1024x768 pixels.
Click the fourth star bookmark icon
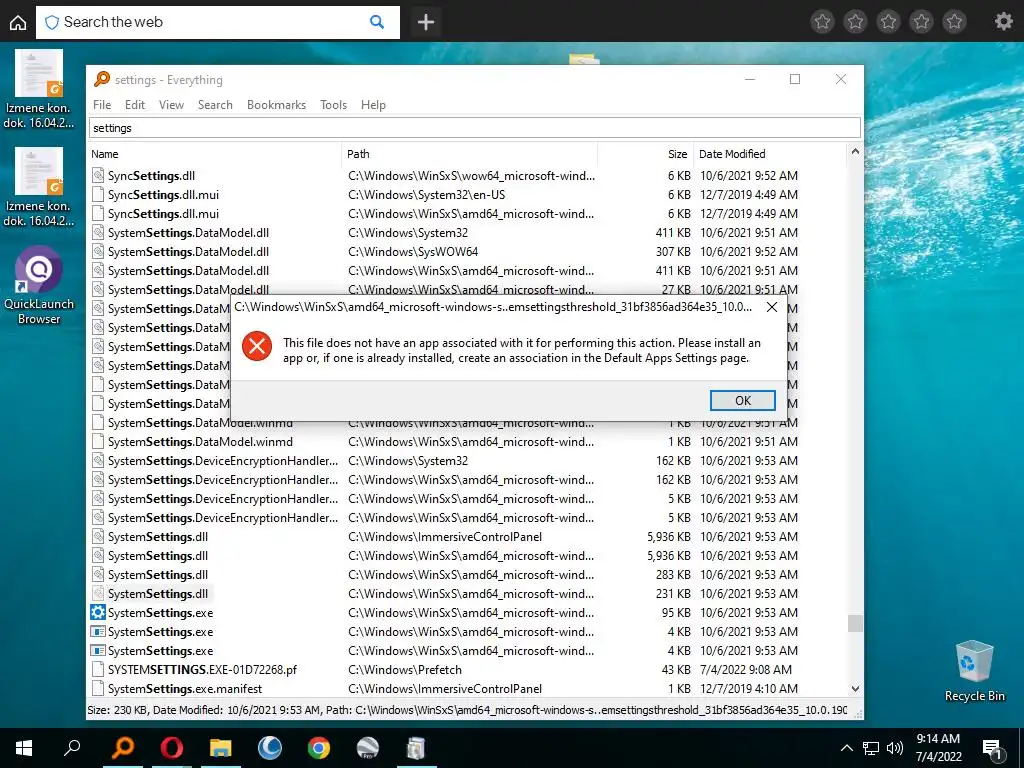(x=921, y=22)
